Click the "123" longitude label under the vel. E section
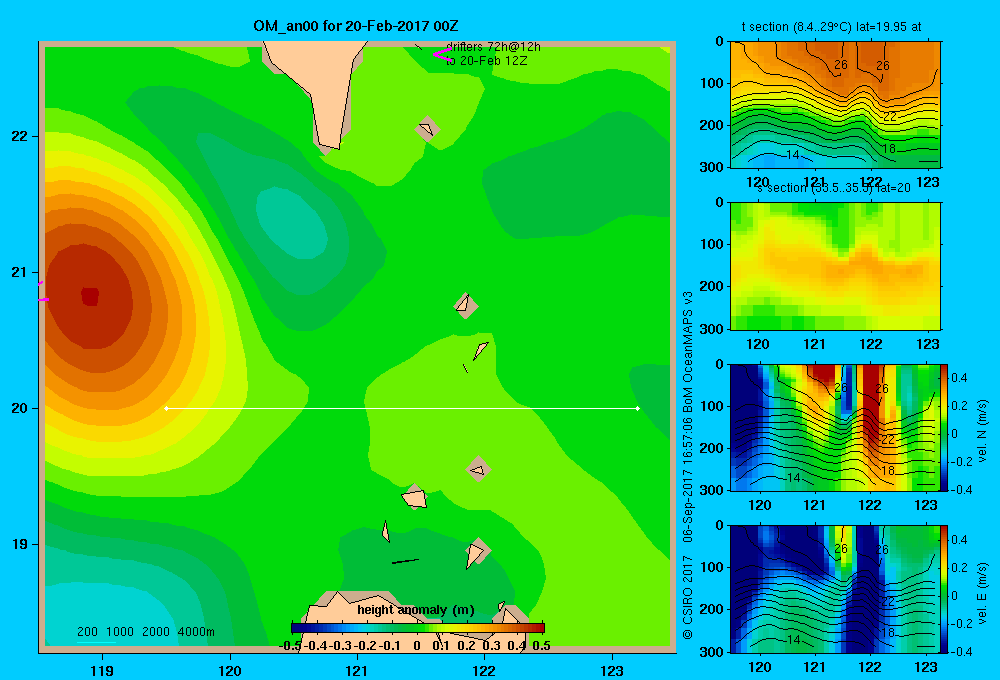Viewport: 1000px width, 680px height. (x=926, y=667)
